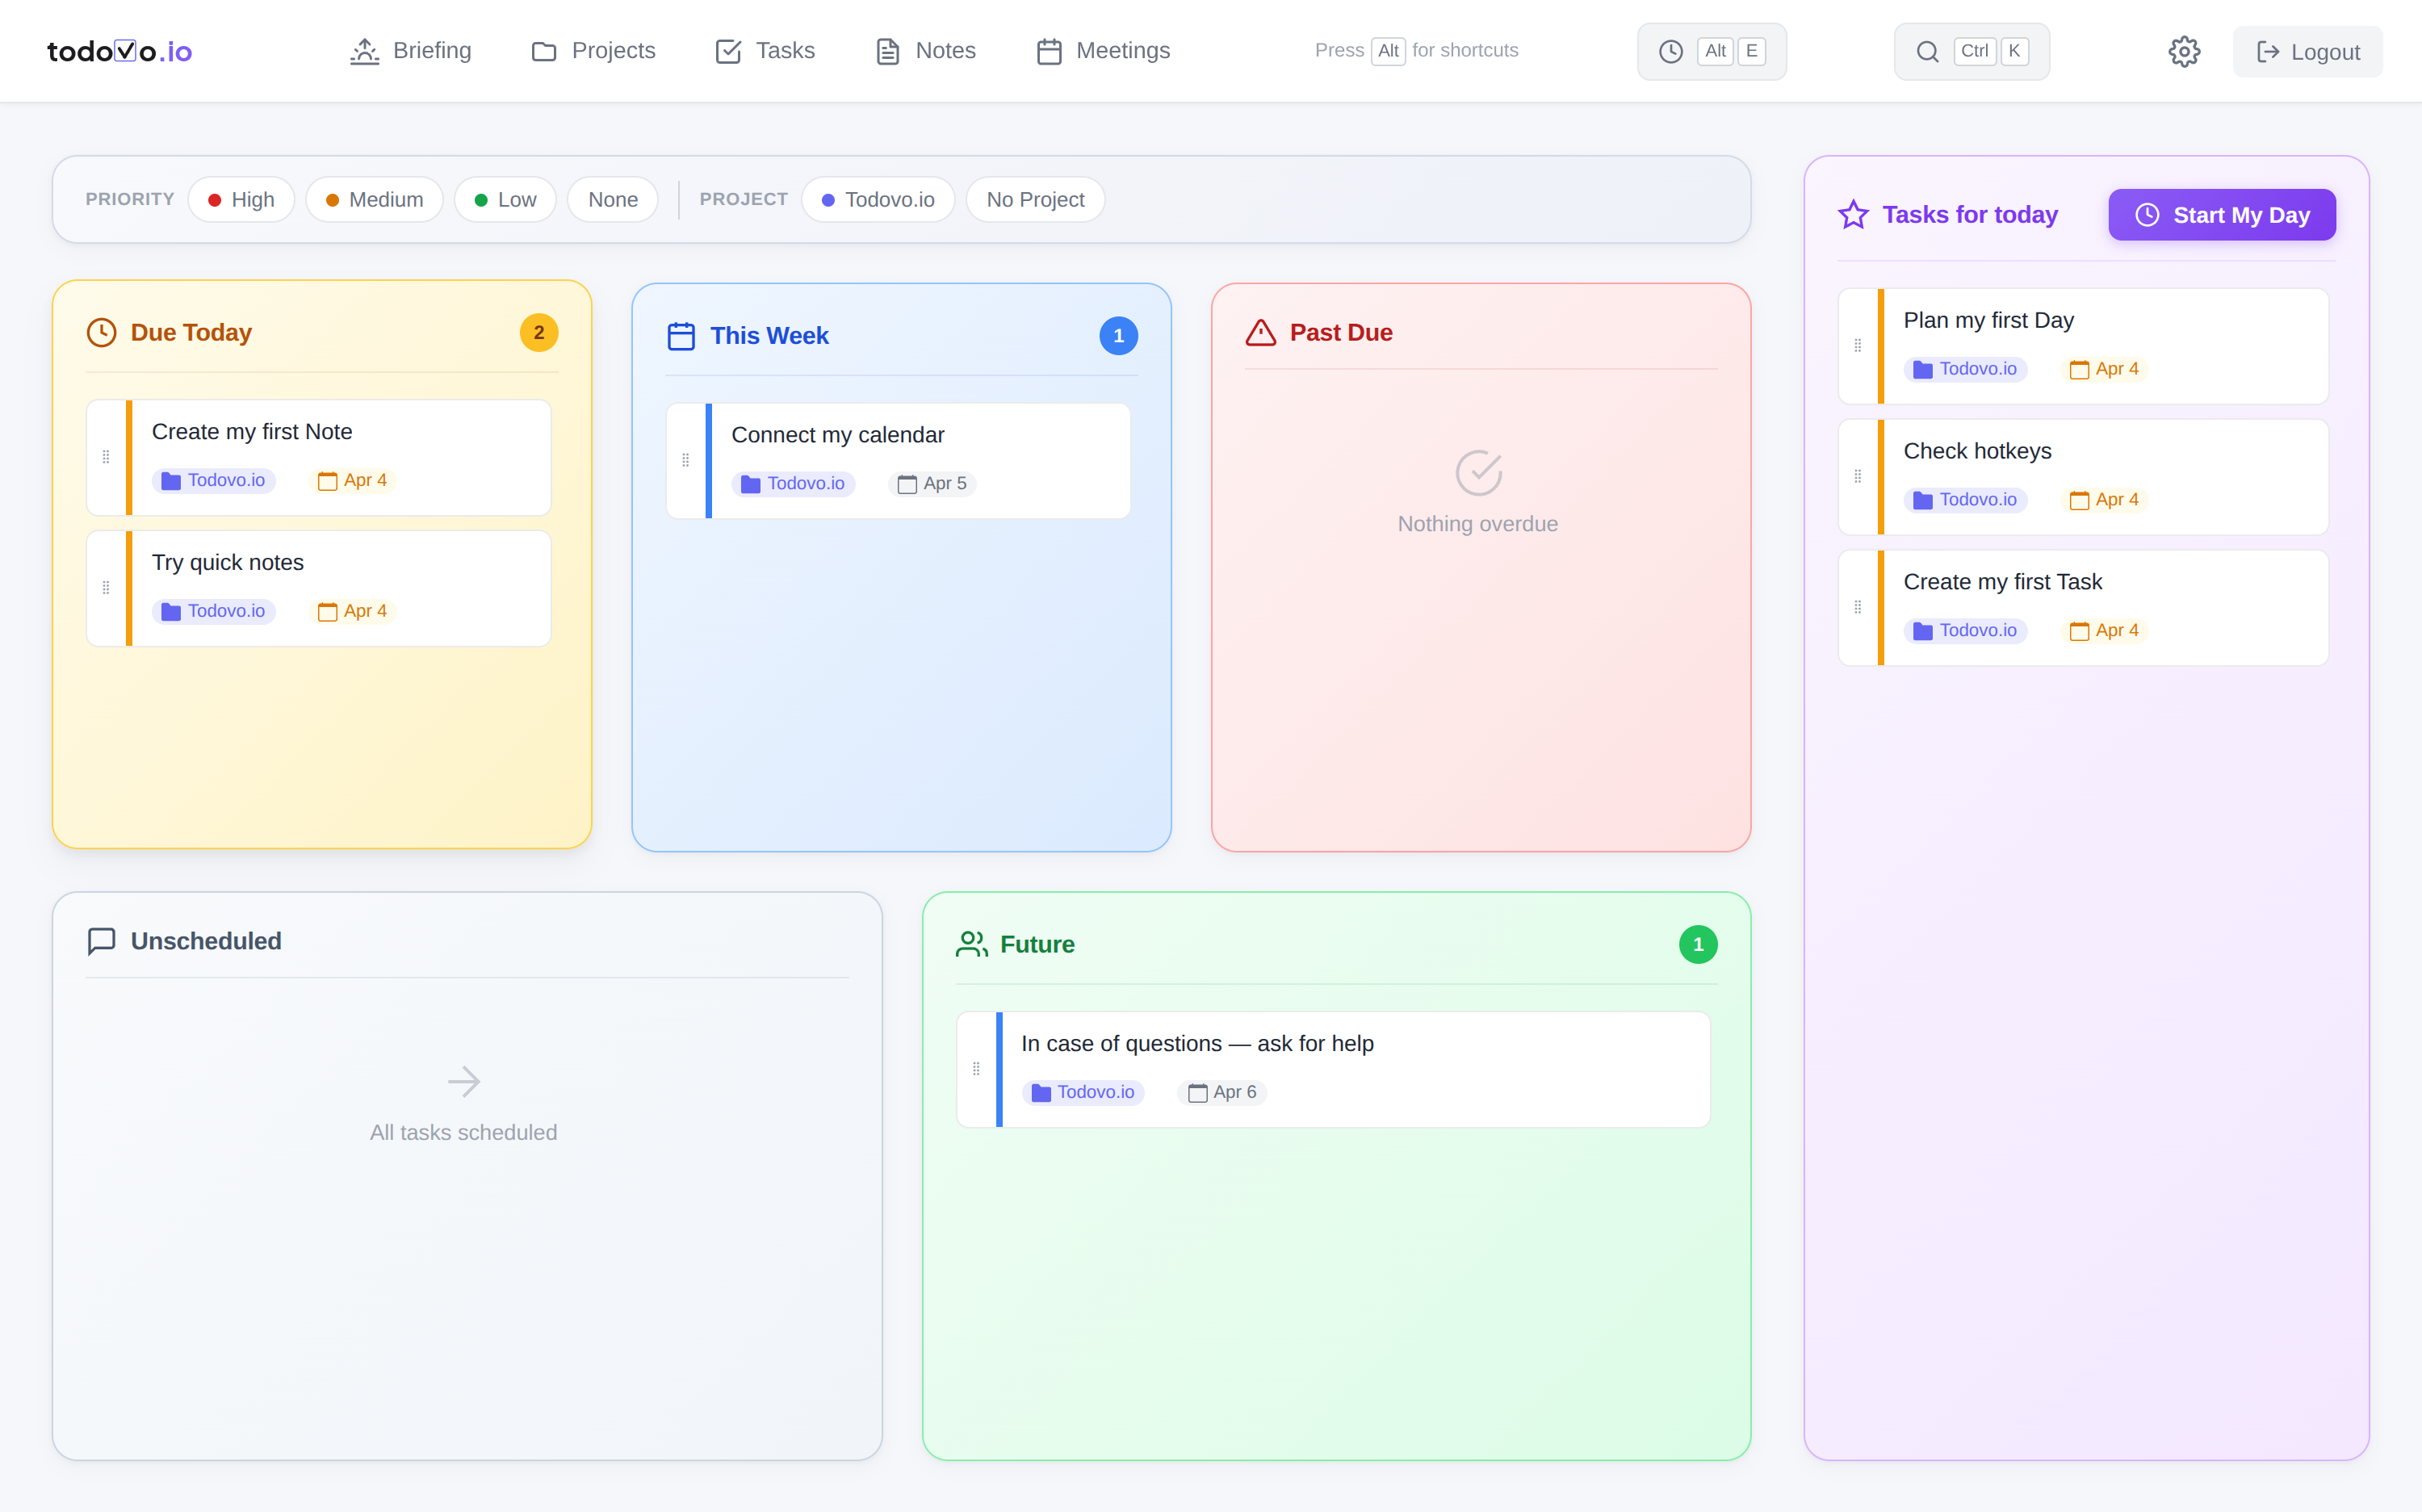The image size is (2422, 1512).
Task: Filter by High priority
Action: pyautogui.click(x=241, y=200)
